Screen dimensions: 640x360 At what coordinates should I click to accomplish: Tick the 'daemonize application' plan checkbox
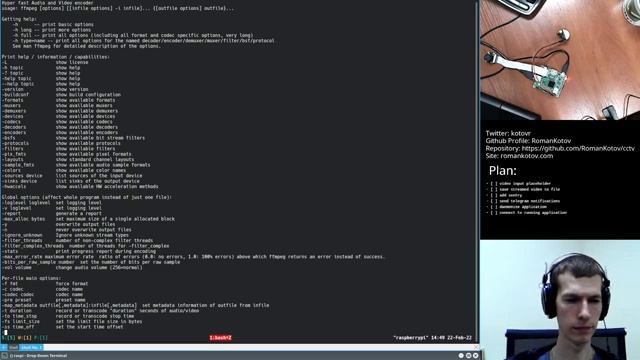click(494, 207)
